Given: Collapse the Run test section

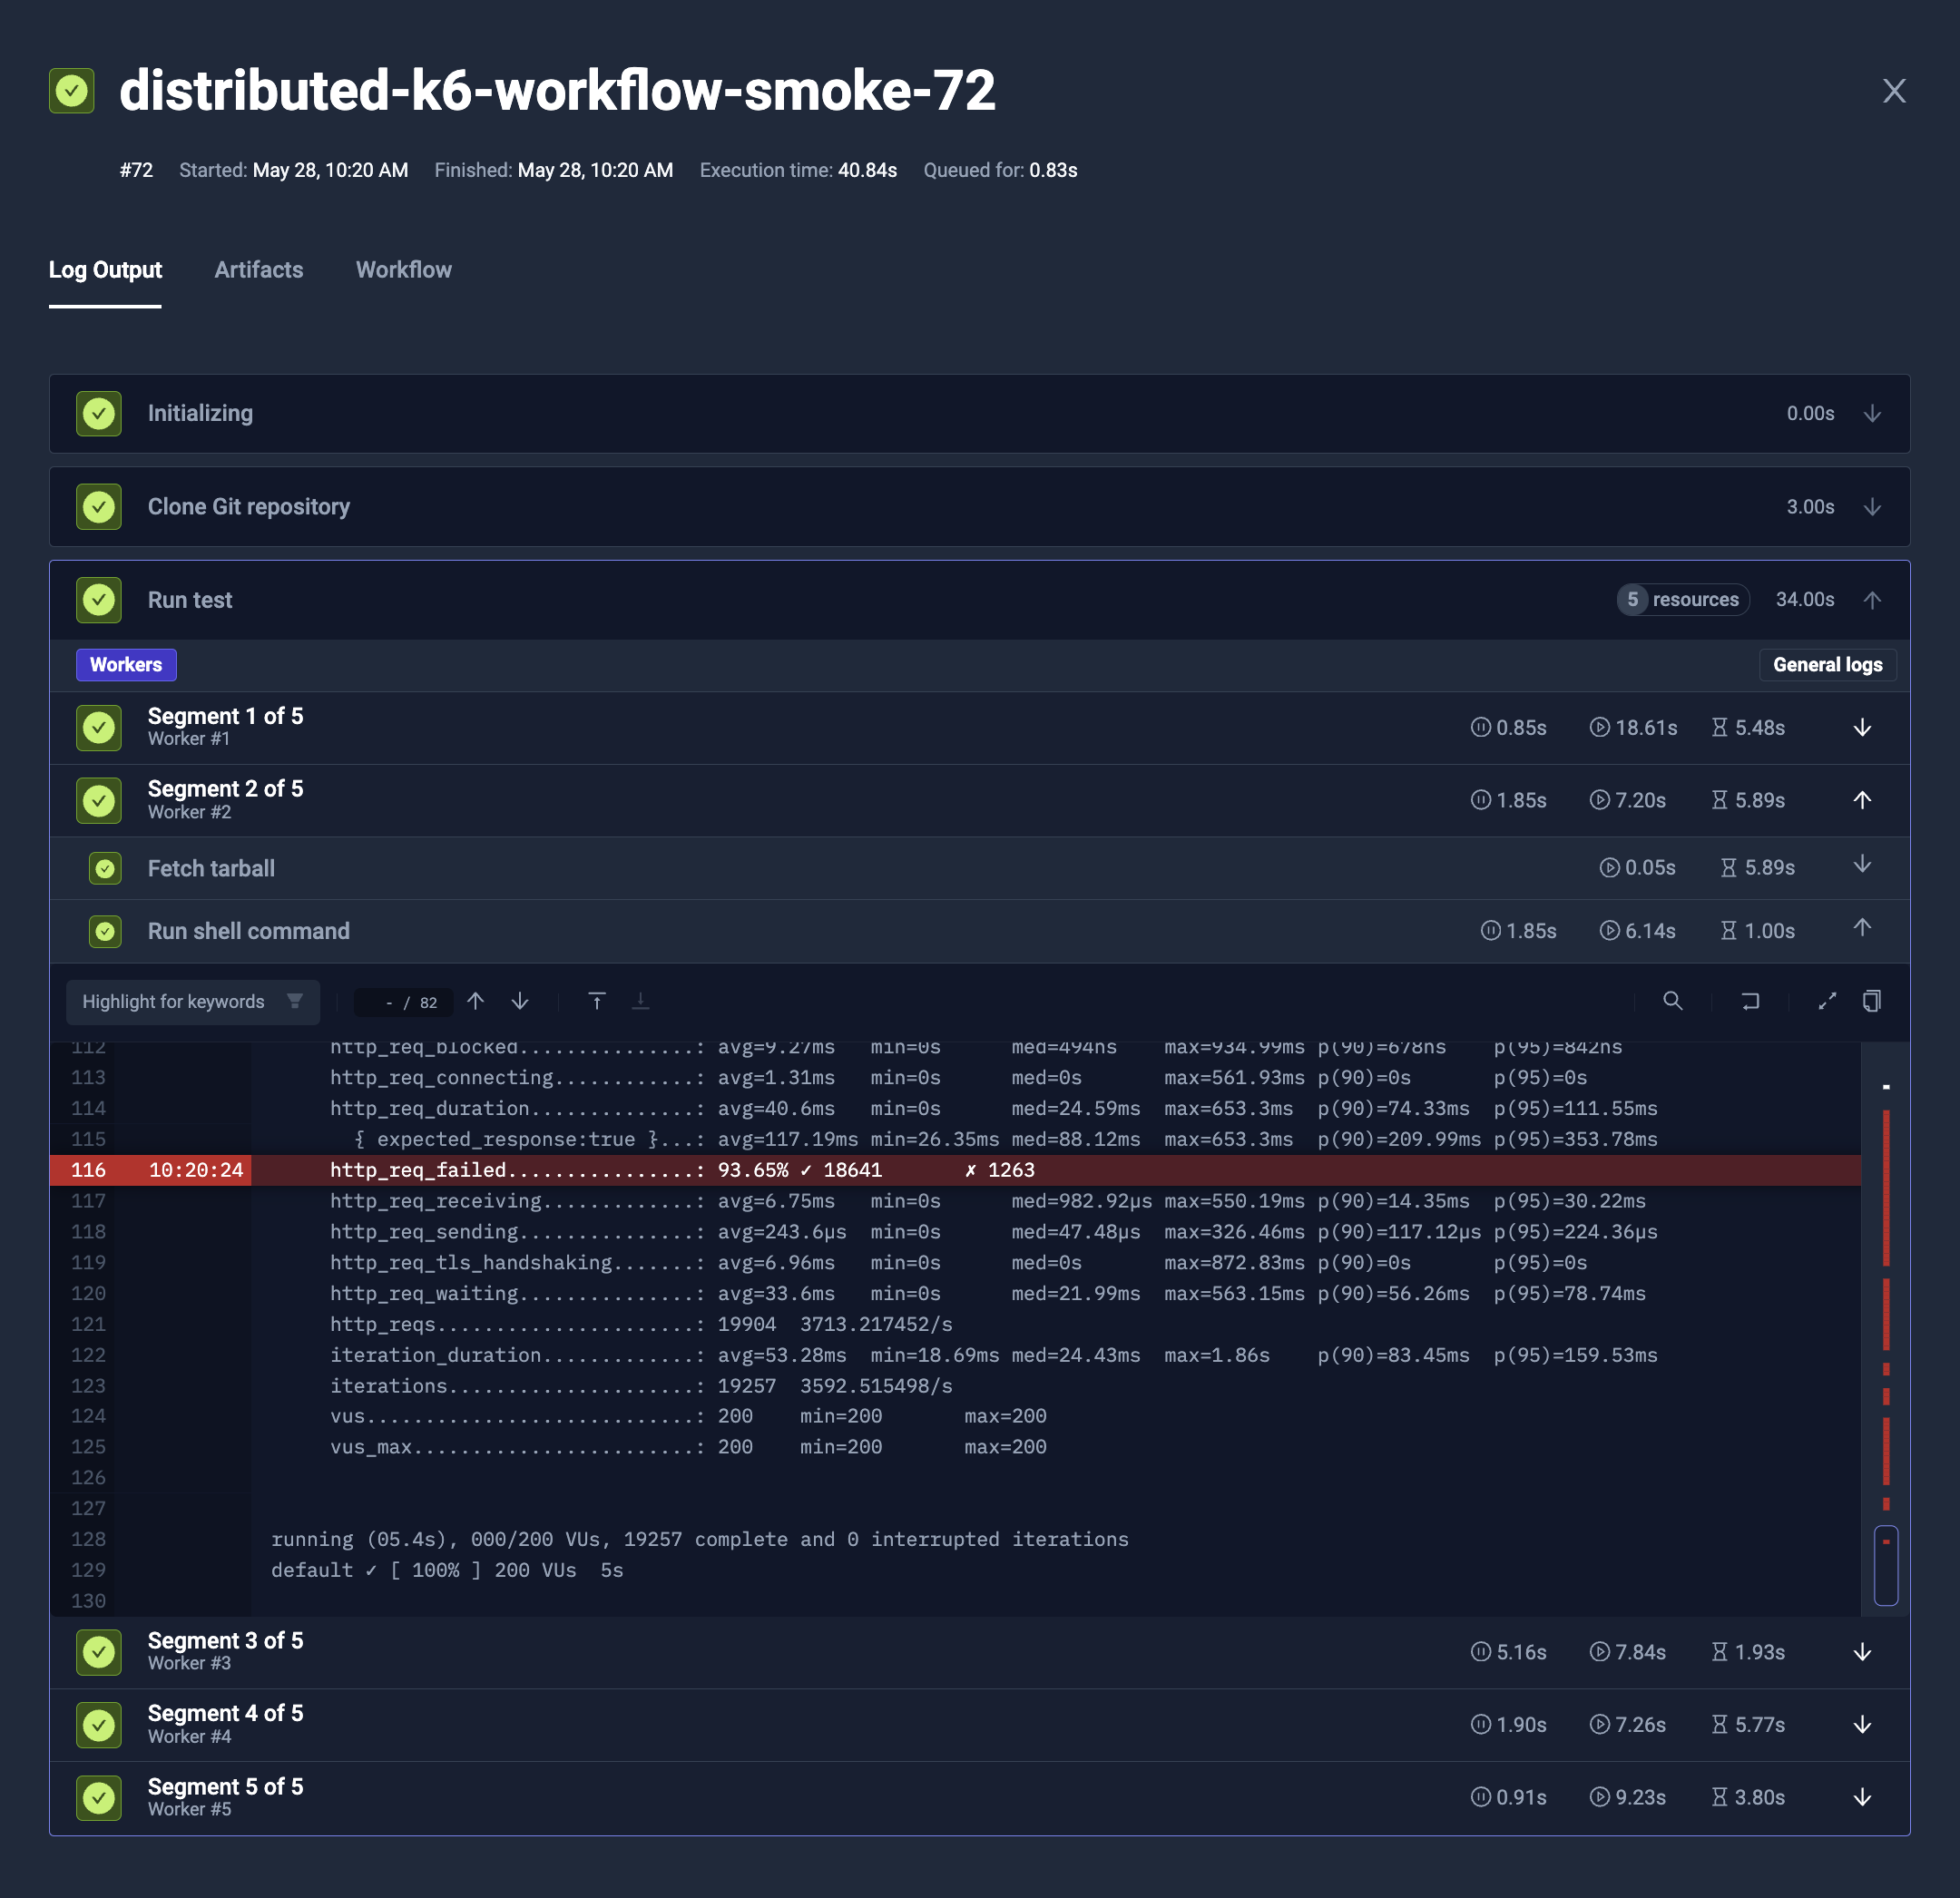Looking at the screenshot, I should pos(1872,599).
